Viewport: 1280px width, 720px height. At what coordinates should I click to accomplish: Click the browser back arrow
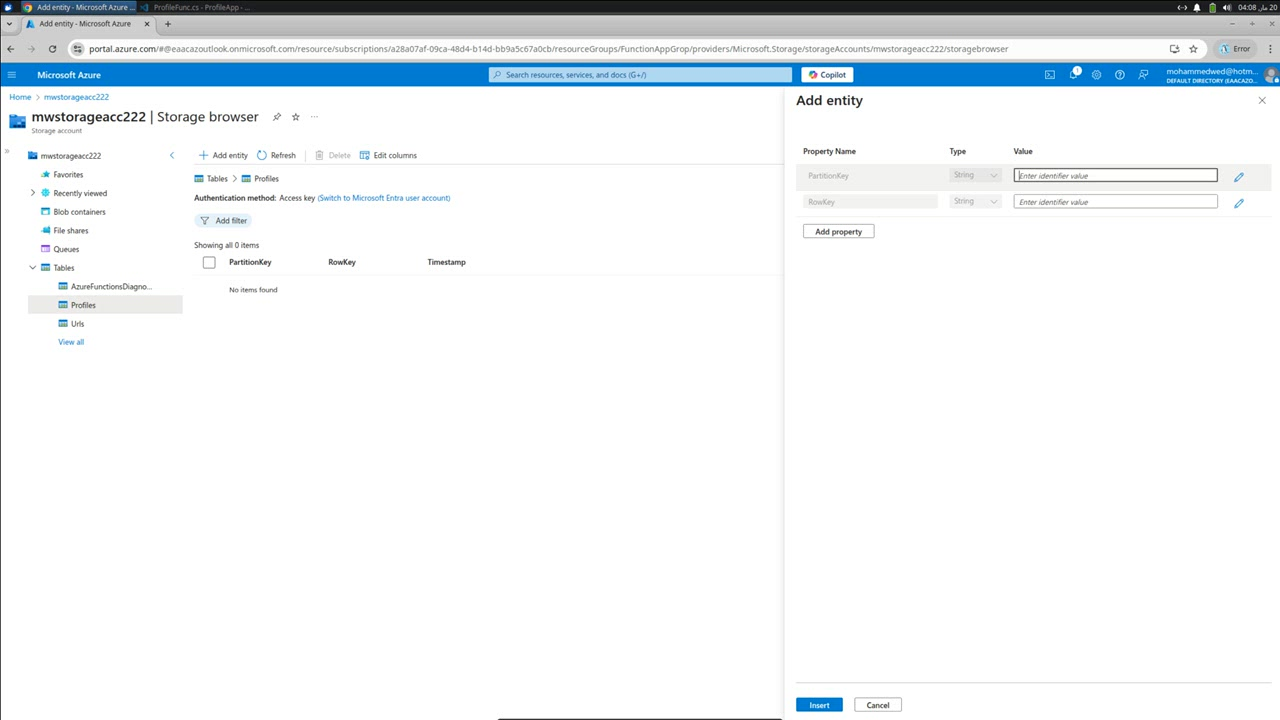[x=11, y=48]
